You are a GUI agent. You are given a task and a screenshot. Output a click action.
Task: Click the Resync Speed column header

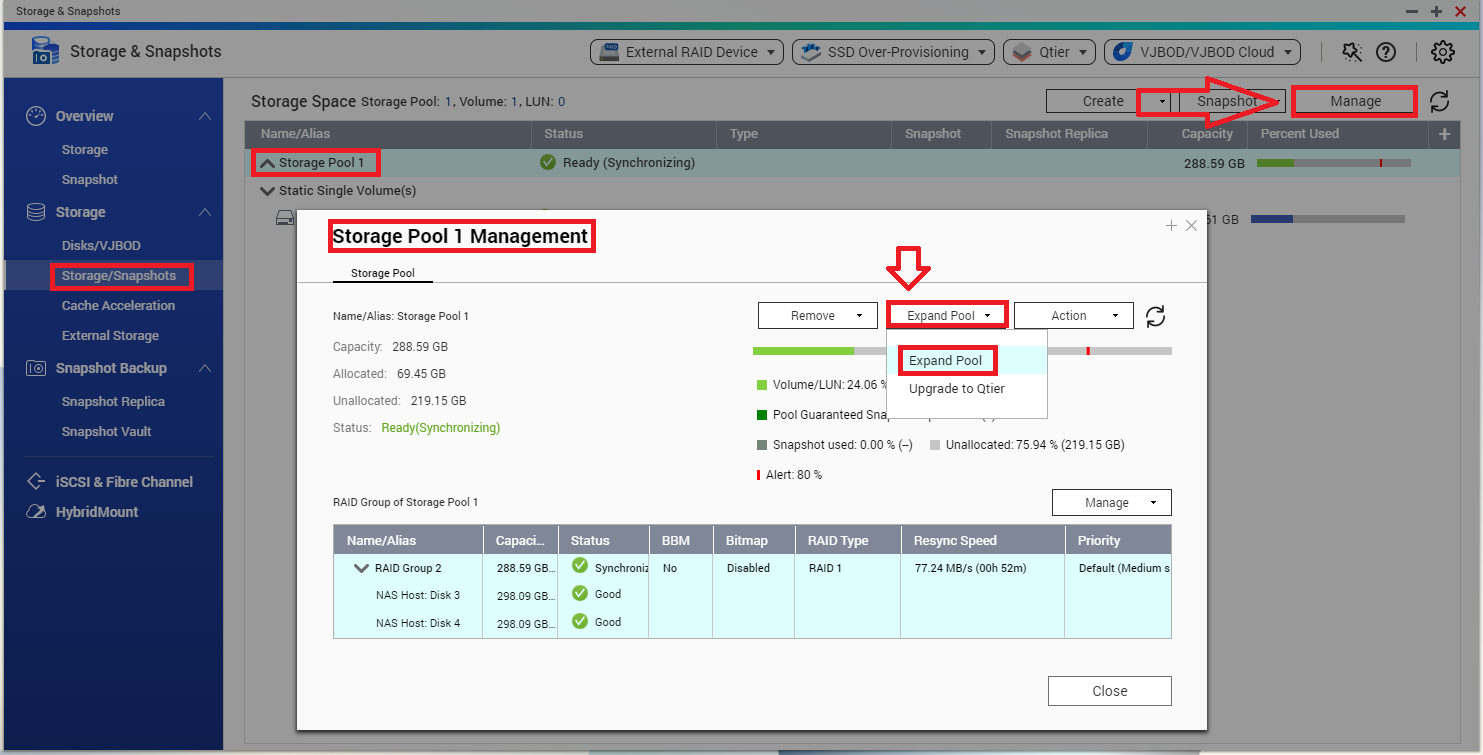coord(983,541)
